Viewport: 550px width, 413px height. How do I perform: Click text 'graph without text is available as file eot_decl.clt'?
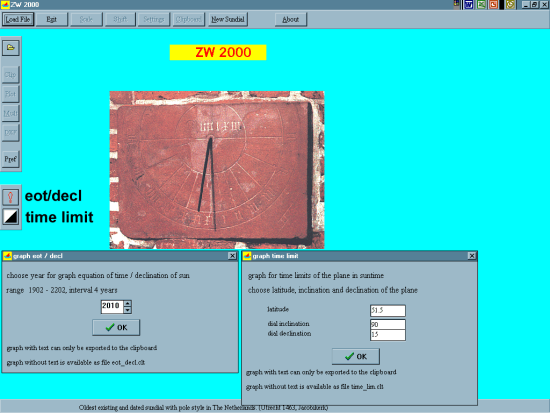(x=76, y=362)
